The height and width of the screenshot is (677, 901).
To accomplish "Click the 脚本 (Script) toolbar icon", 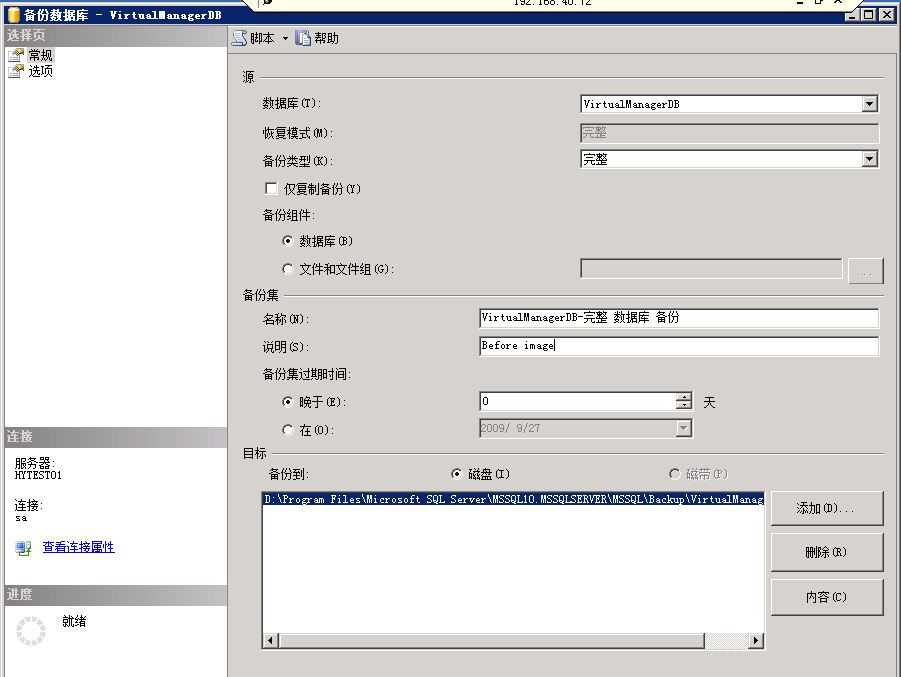I will pyautogui.click(x=240, y=38).
